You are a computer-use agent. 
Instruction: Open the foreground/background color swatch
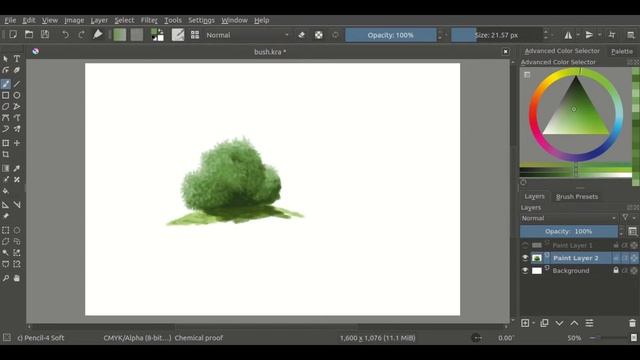158,35
